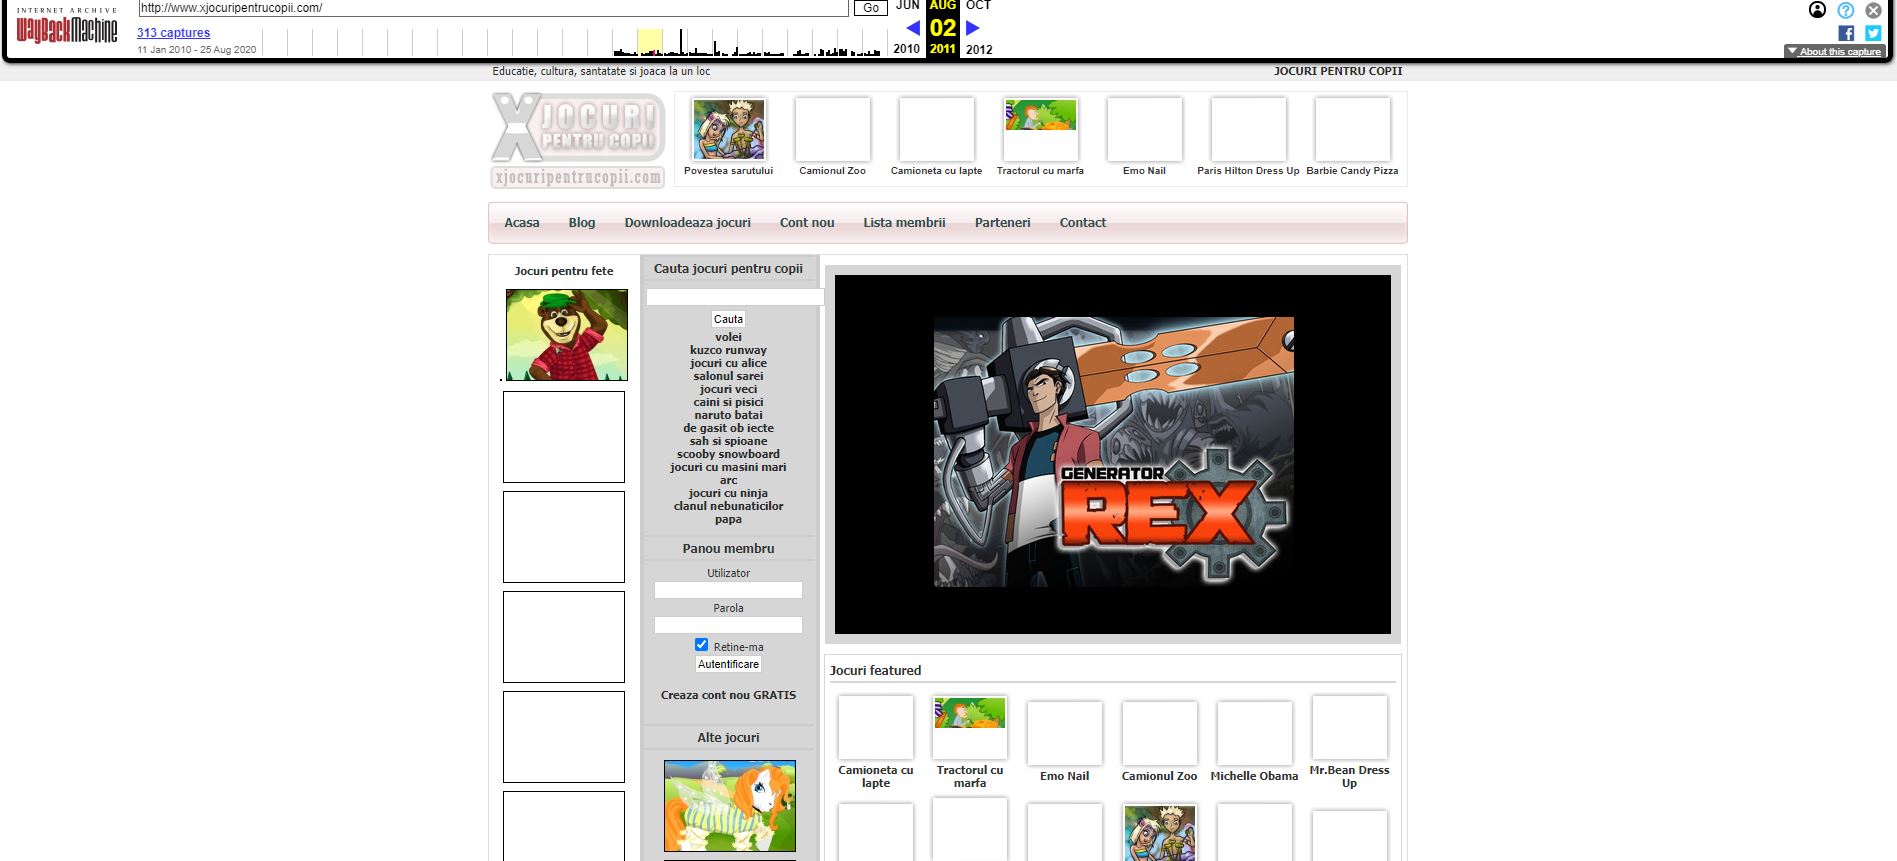Open the Downloadeaza jocuri menu item
This screenshot has height=861, width=1897.
[x=687, y=223]
